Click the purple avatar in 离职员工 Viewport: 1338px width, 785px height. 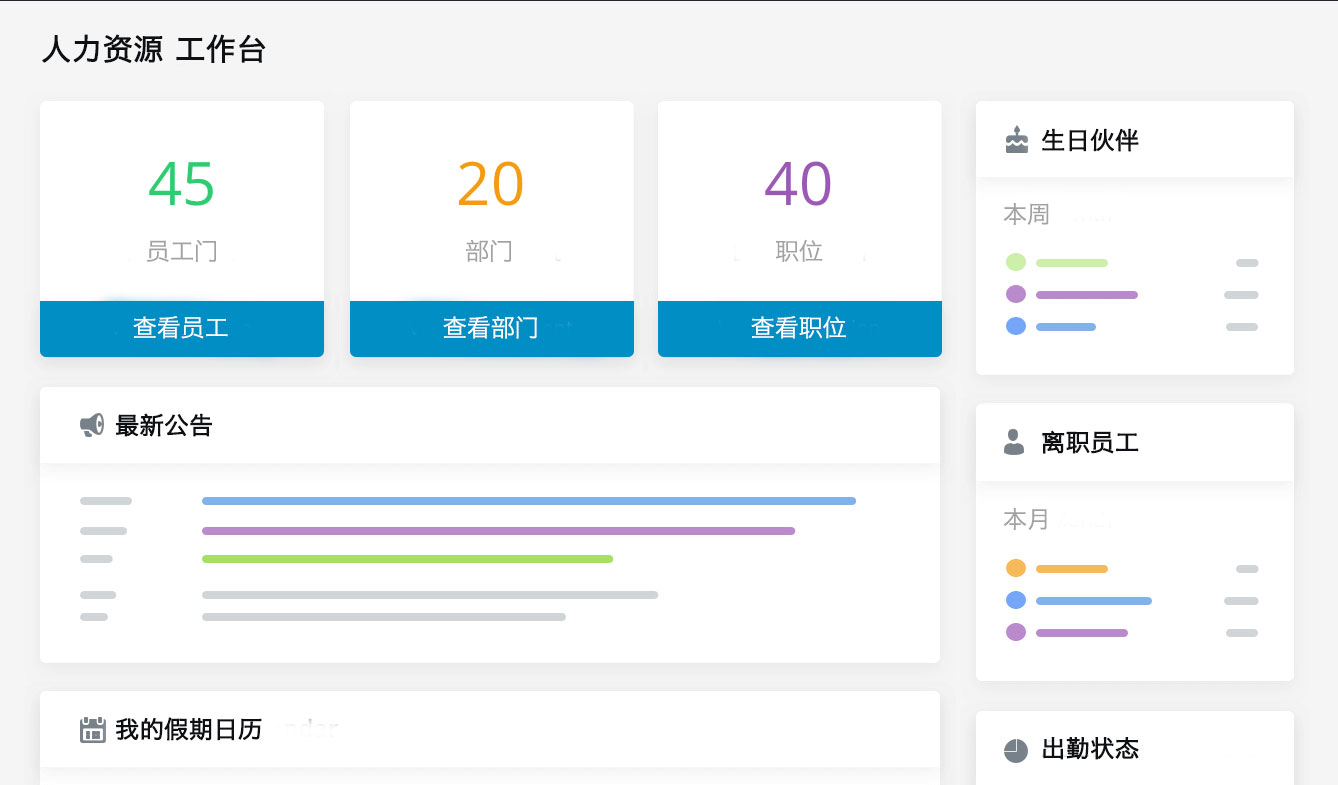click(1016, 632)
